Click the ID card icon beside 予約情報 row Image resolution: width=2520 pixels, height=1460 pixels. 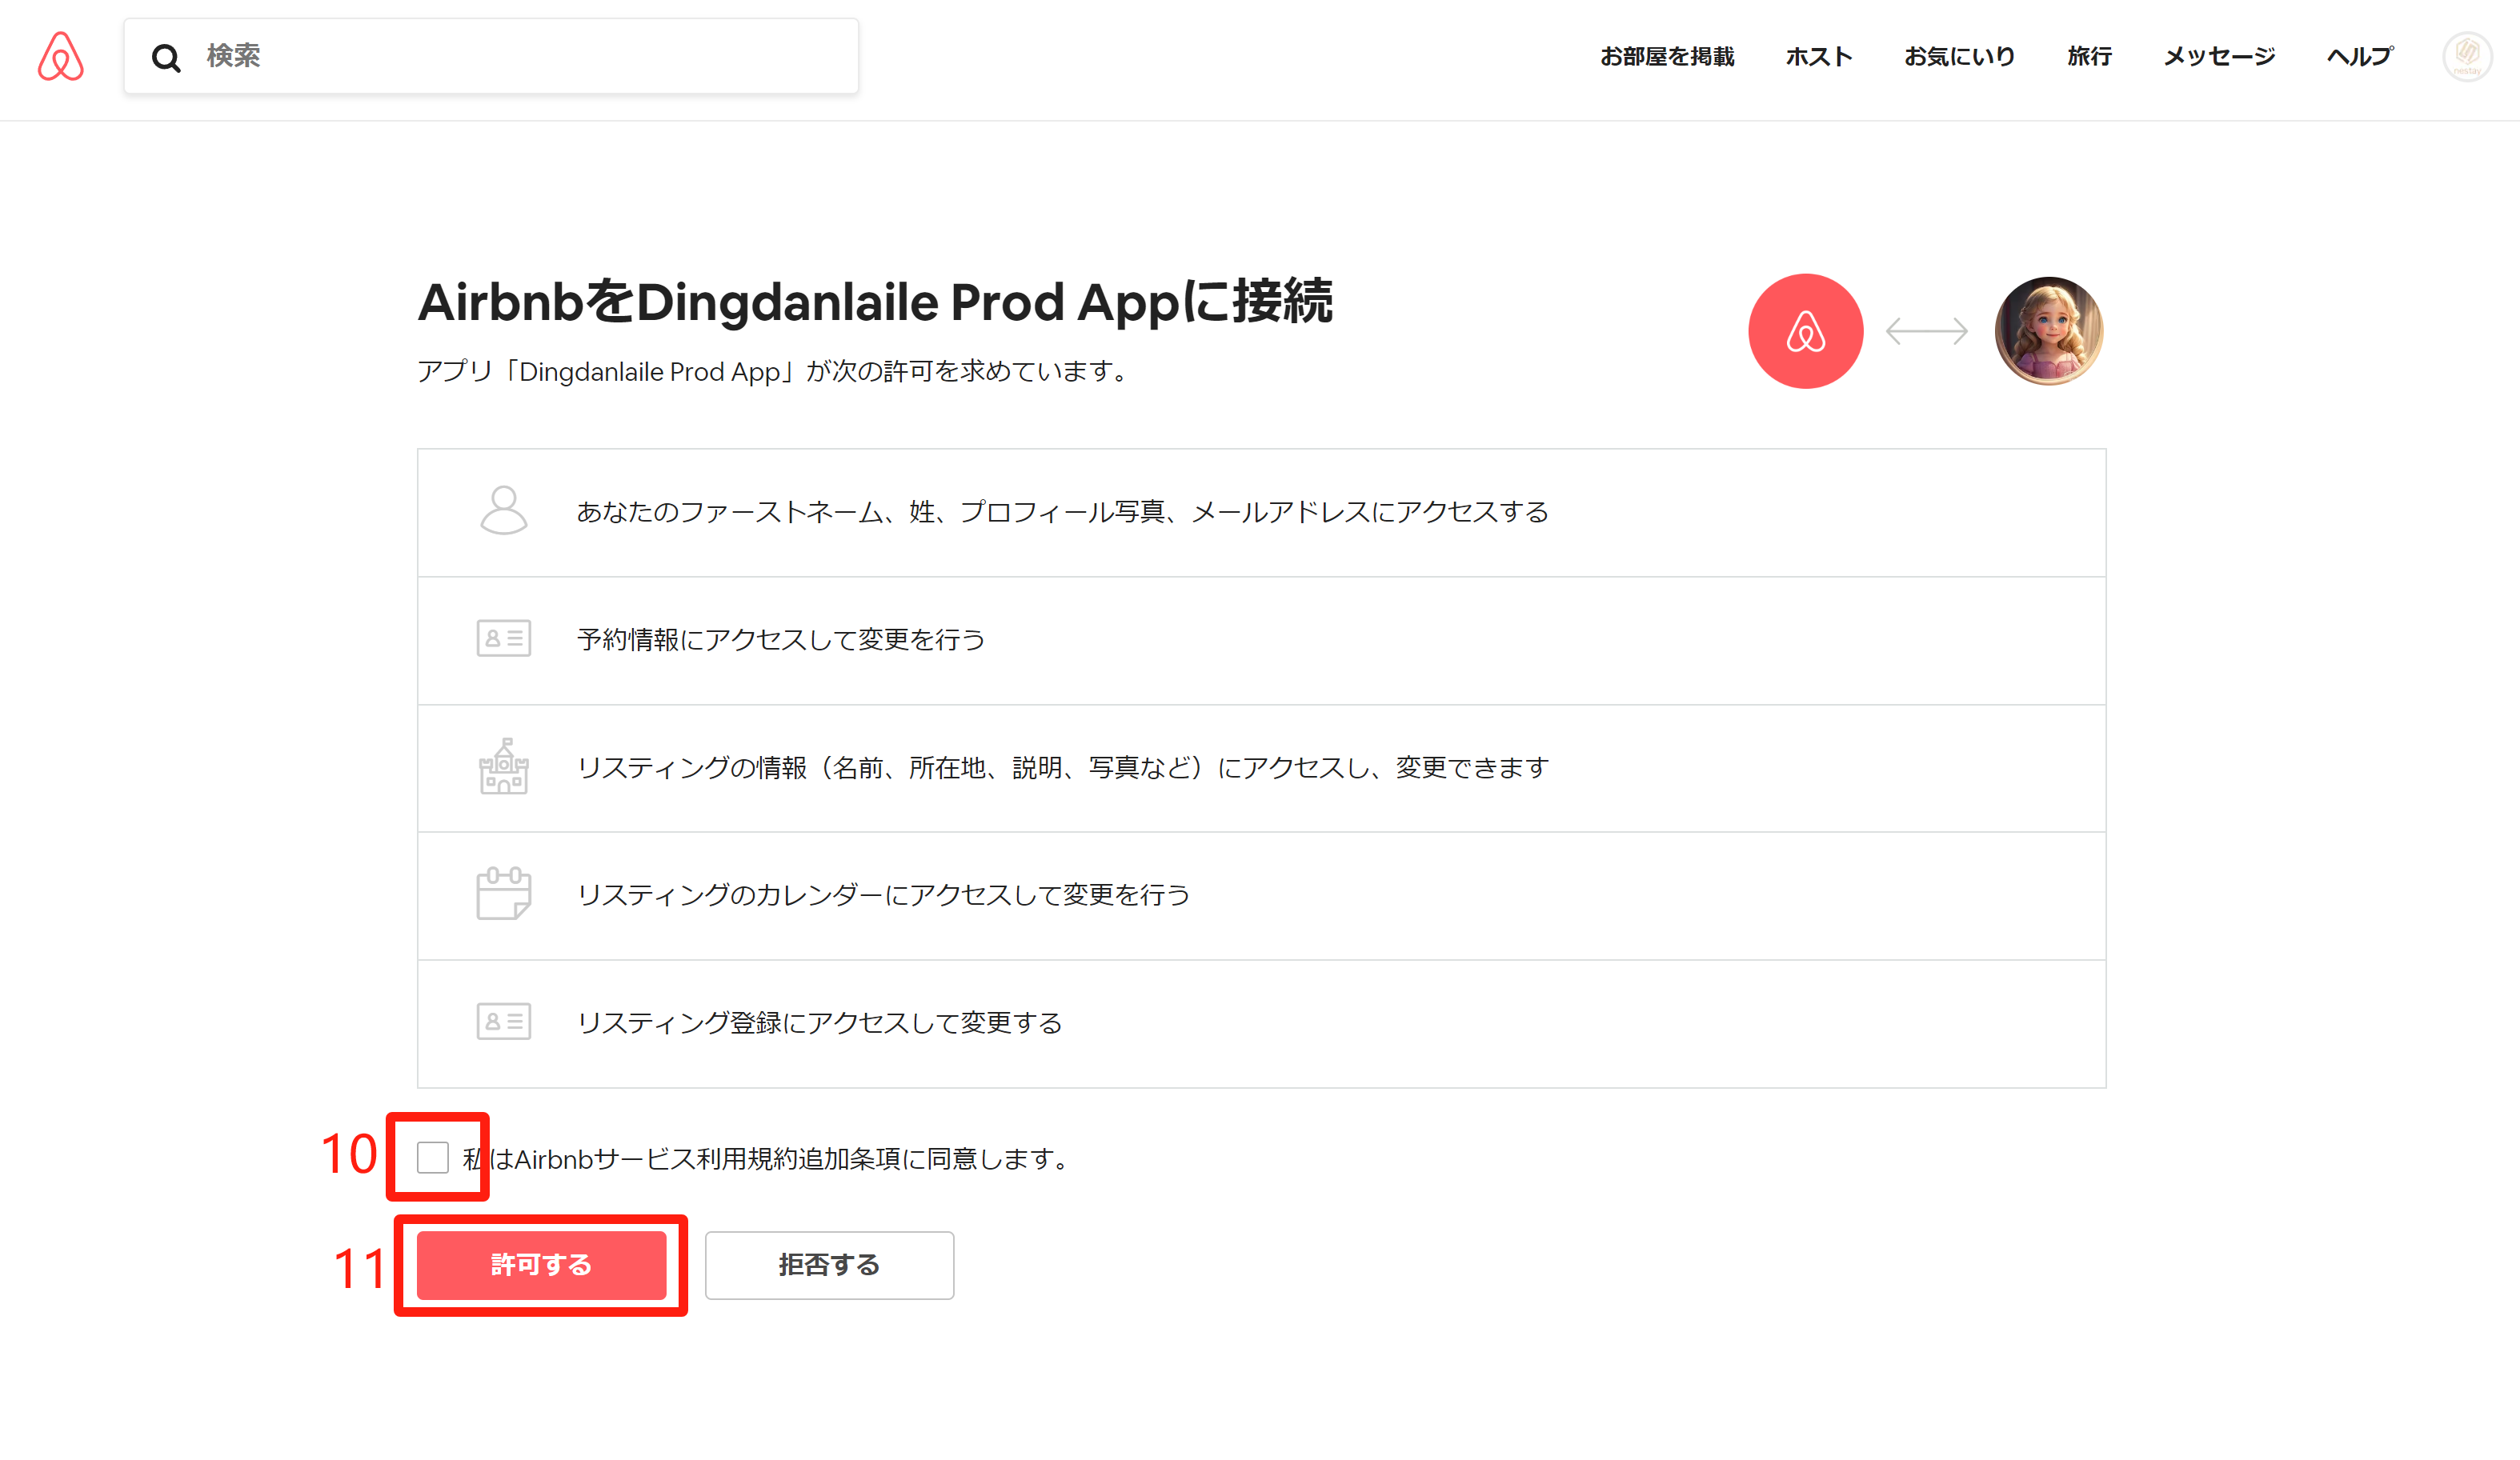tap(503, 638)
